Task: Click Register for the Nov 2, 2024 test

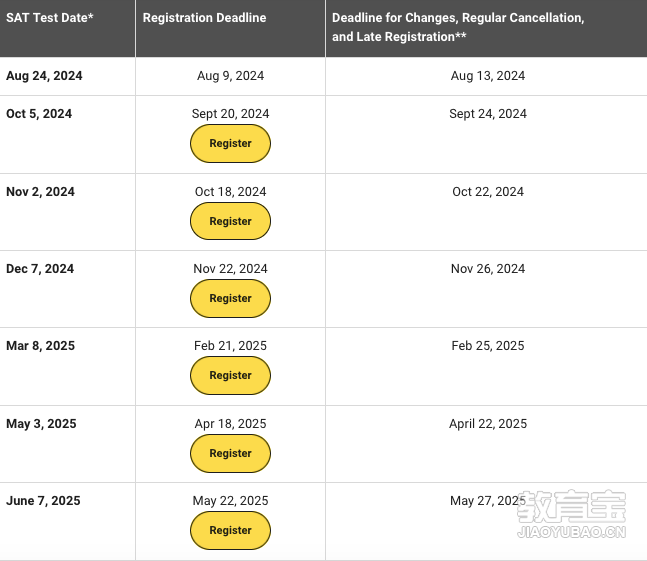Action: coord(230,221)
